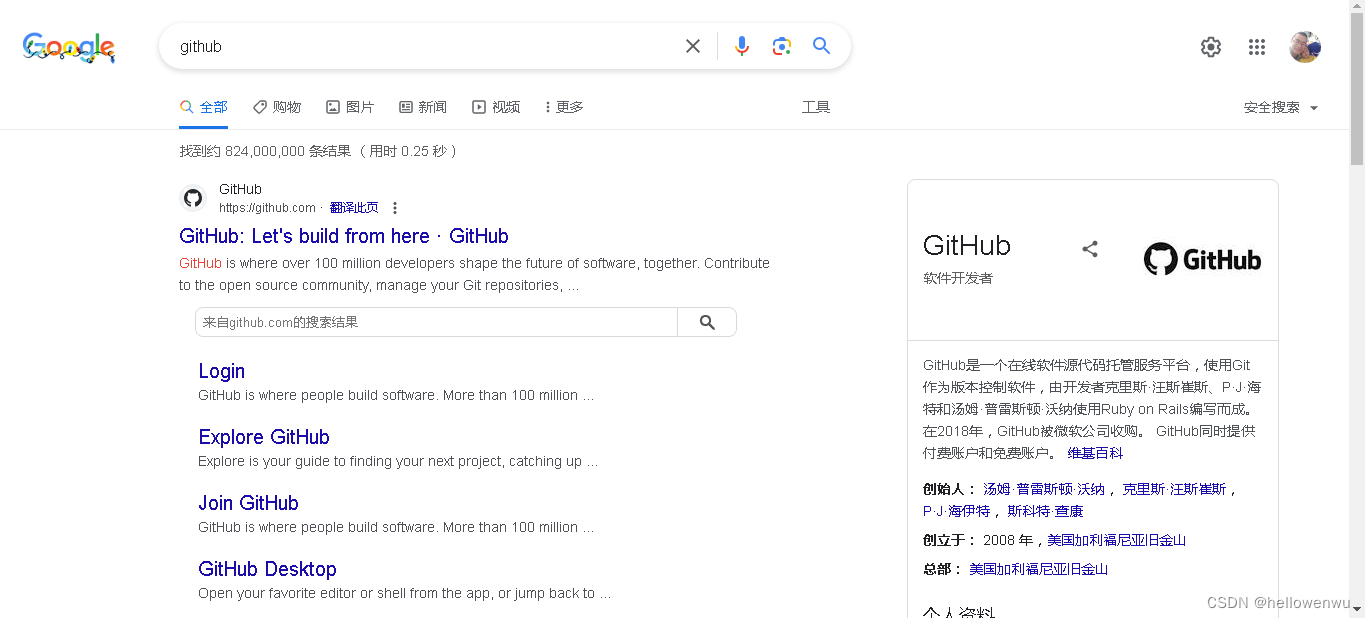Image resolution: width=1365 pixels, height=618 pixels.
Task: Switch to the 购物 tab
Action: pos(277,107)
